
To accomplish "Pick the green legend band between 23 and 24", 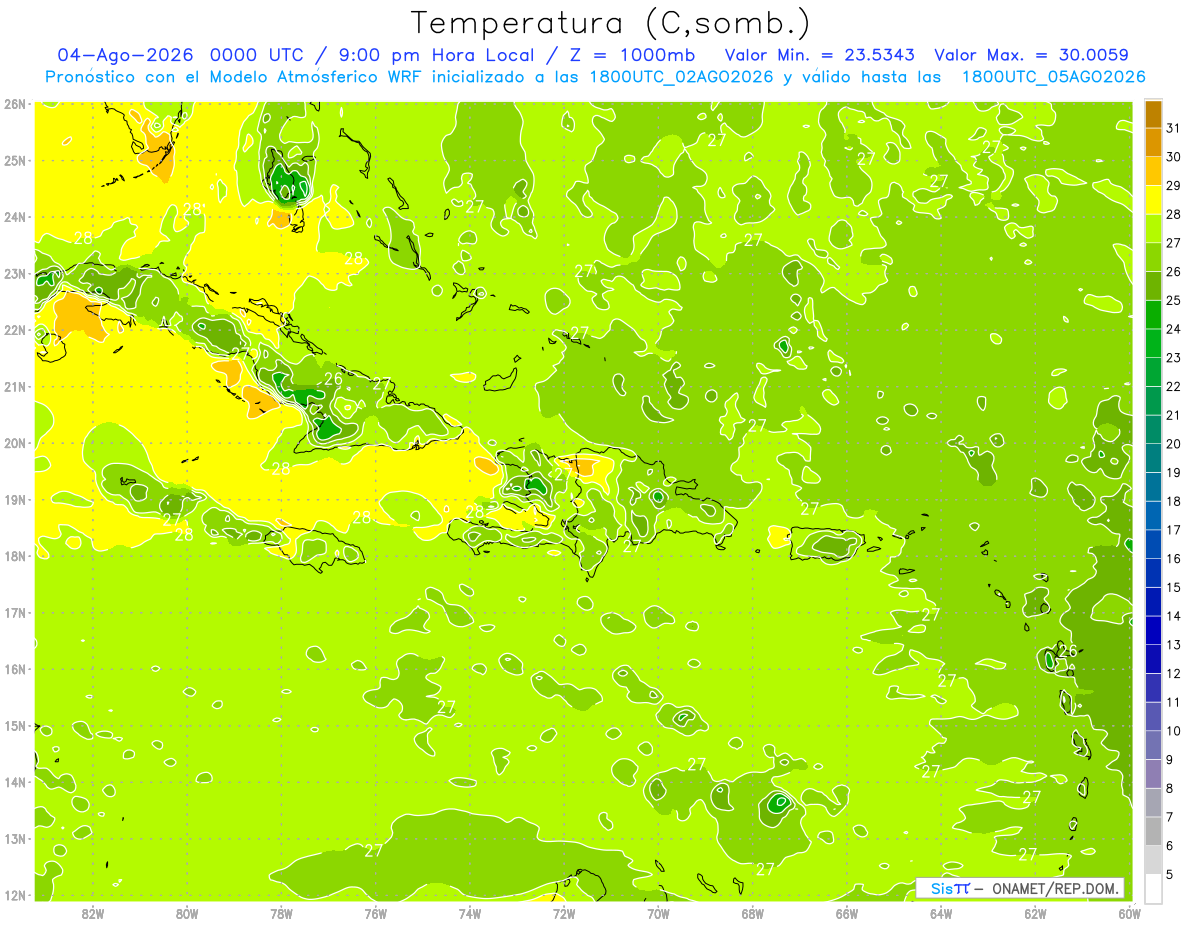I will click(1153, 343).
